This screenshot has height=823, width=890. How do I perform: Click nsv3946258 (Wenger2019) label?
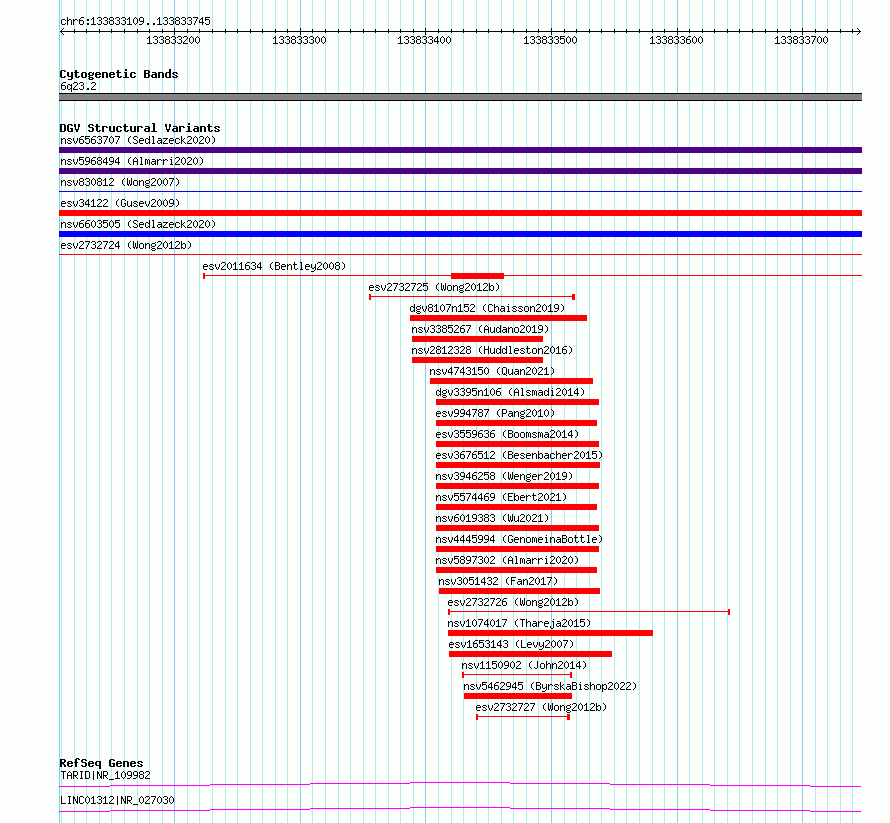tap(504, 476)
